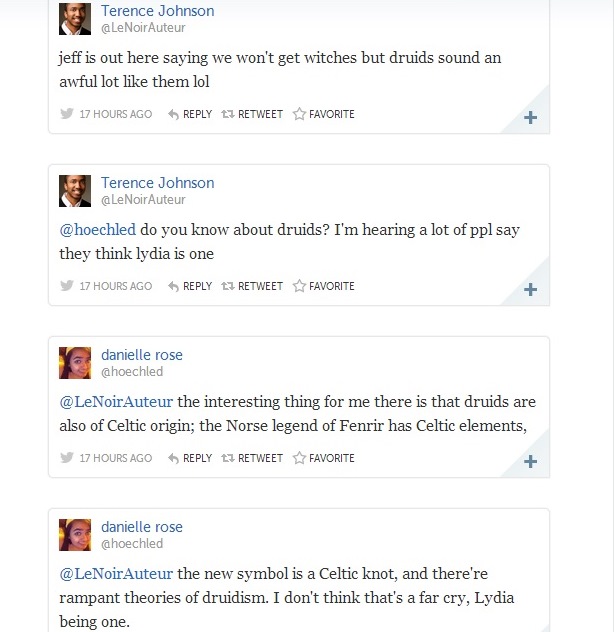Favorite the tweet asking about druids and Lydia
This screenshot has width=614, height=632.
pyautogui.click(x=323, y=286)
